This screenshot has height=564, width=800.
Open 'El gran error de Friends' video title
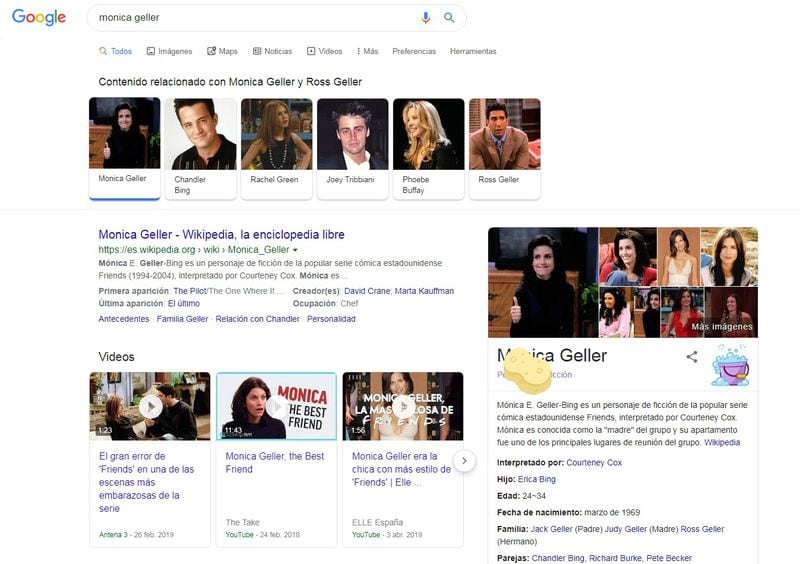(146, 482)
